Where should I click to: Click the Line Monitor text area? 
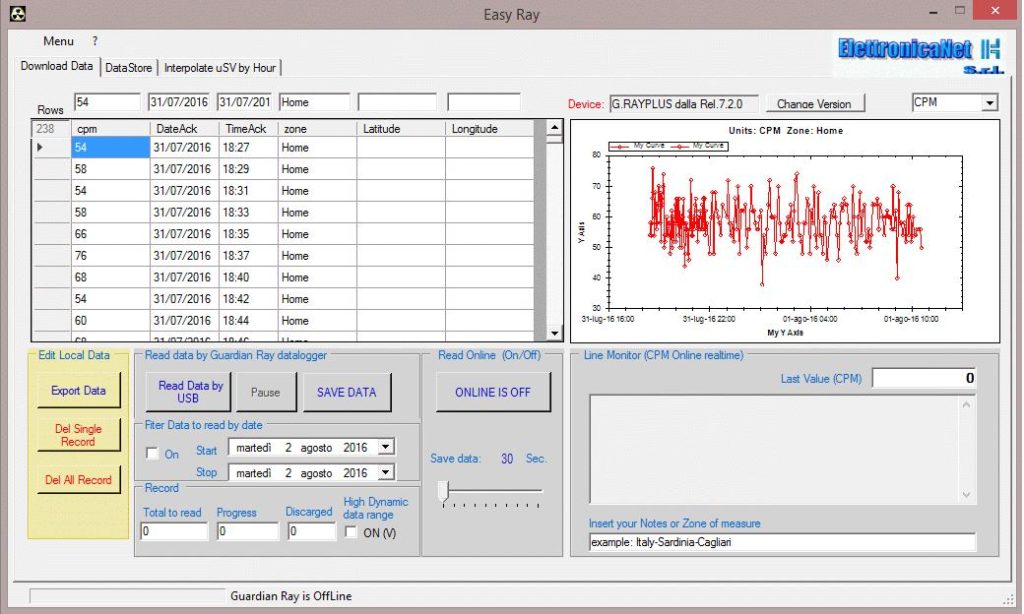tap(782, 449)
